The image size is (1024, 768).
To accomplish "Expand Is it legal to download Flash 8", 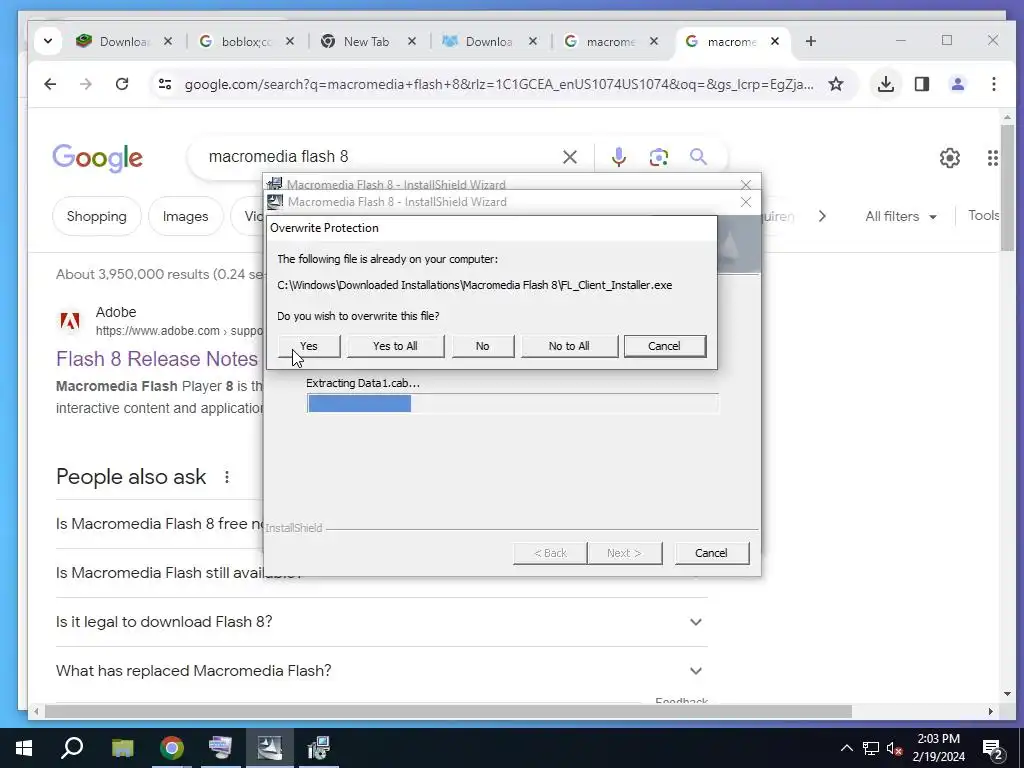I will pyautogui.click(x=382, y=622).
